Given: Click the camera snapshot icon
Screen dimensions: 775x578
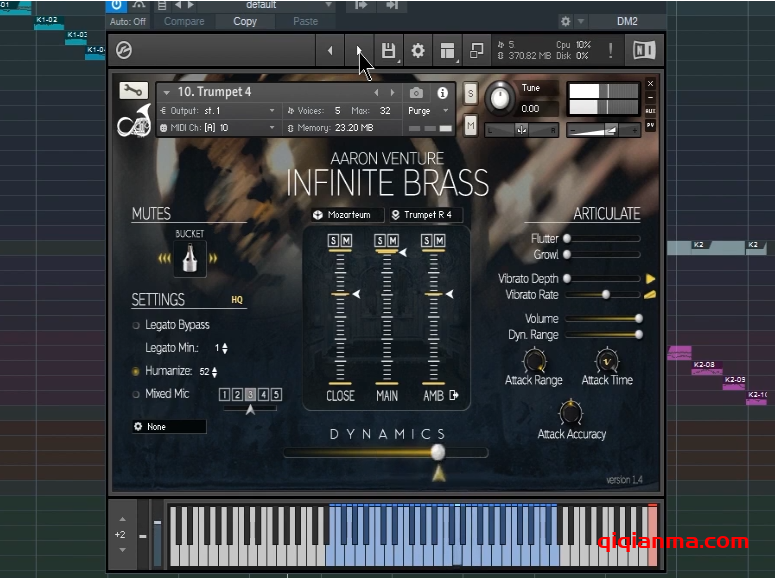Looking at the screenshot, I should coord(416,93).
